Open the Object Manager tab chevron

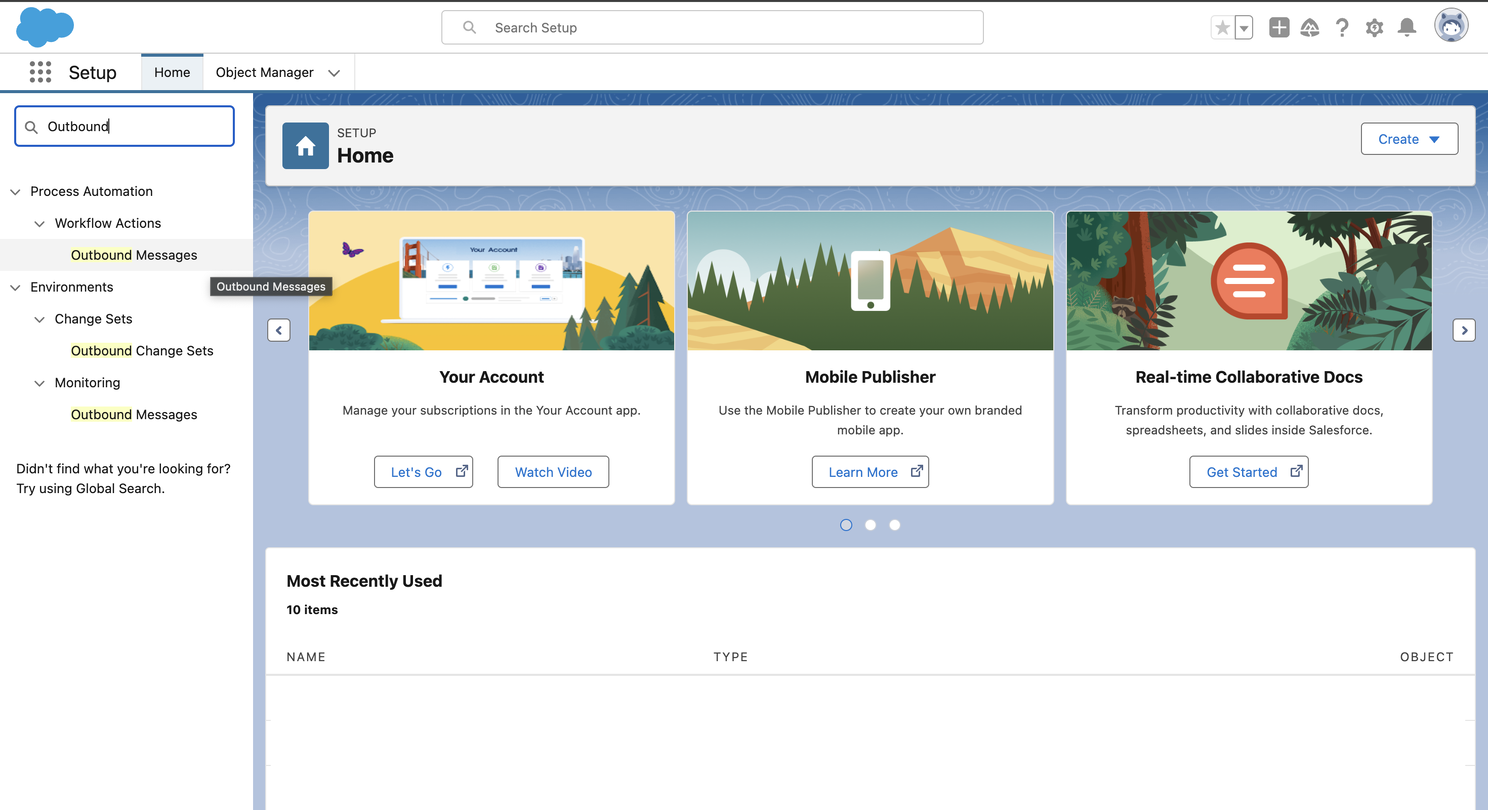coord(334,73)
